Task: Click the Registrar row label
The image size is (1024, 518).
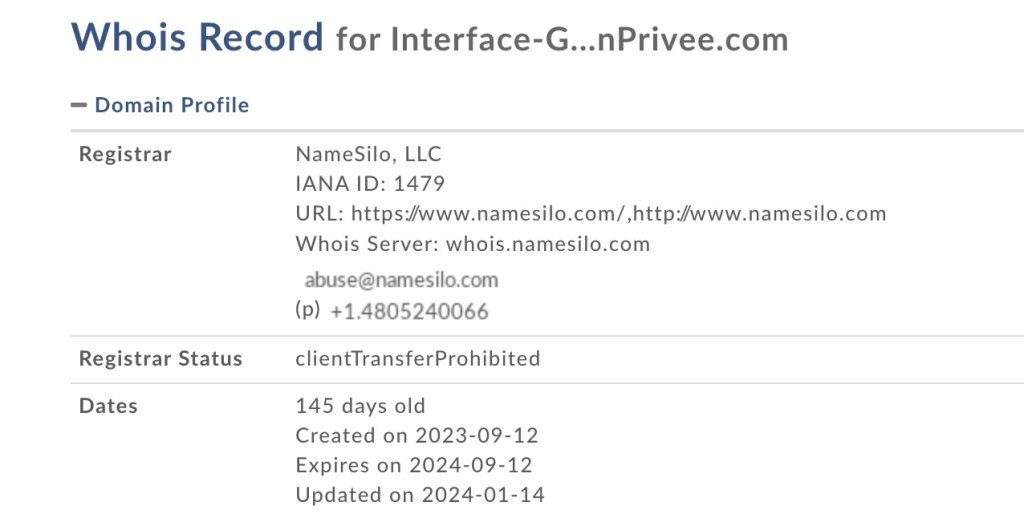Action: click(x=125, y=154)
